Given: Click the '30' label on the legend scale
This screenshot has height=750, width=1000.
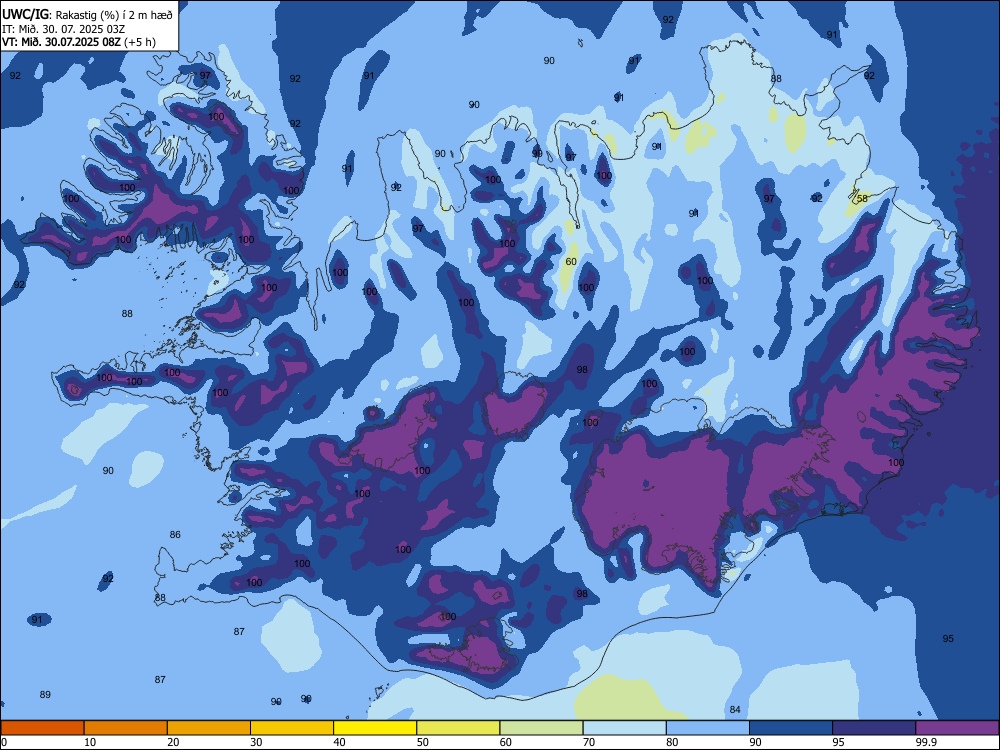Looking at the screenshot, I should click(x=256, y=742).
